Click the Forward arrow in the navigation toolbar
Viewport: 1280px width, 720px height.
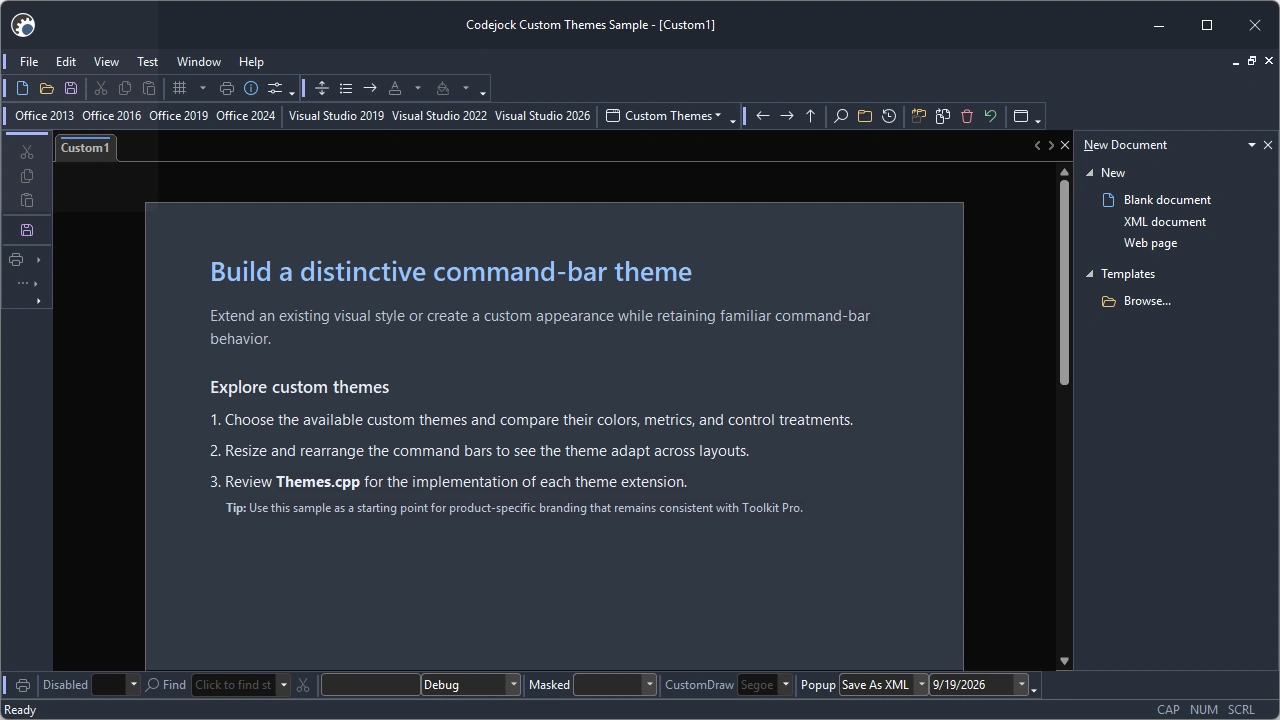787,116
